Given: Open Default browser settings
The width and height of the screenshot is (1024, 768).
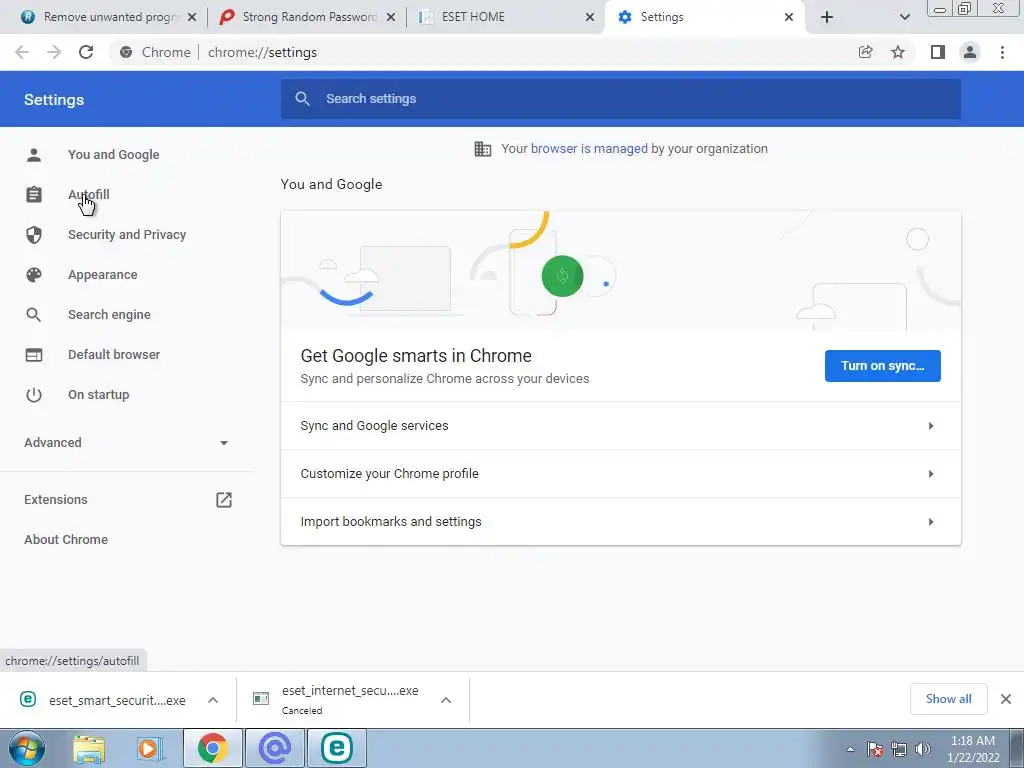Looking at the screenshot, I should pos(114,355).
